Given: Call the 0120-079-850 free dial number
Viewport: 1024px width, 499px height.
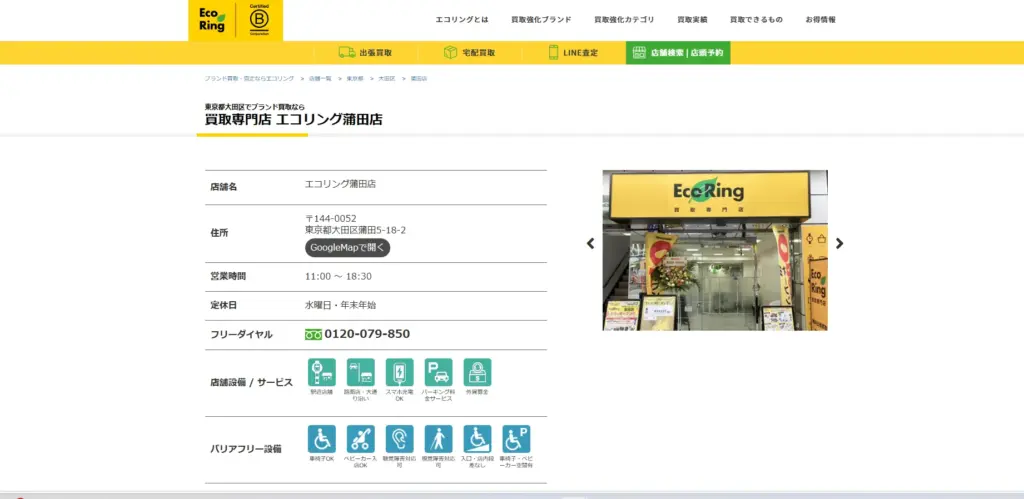Looking at the screenshot, I should point(366,334).
